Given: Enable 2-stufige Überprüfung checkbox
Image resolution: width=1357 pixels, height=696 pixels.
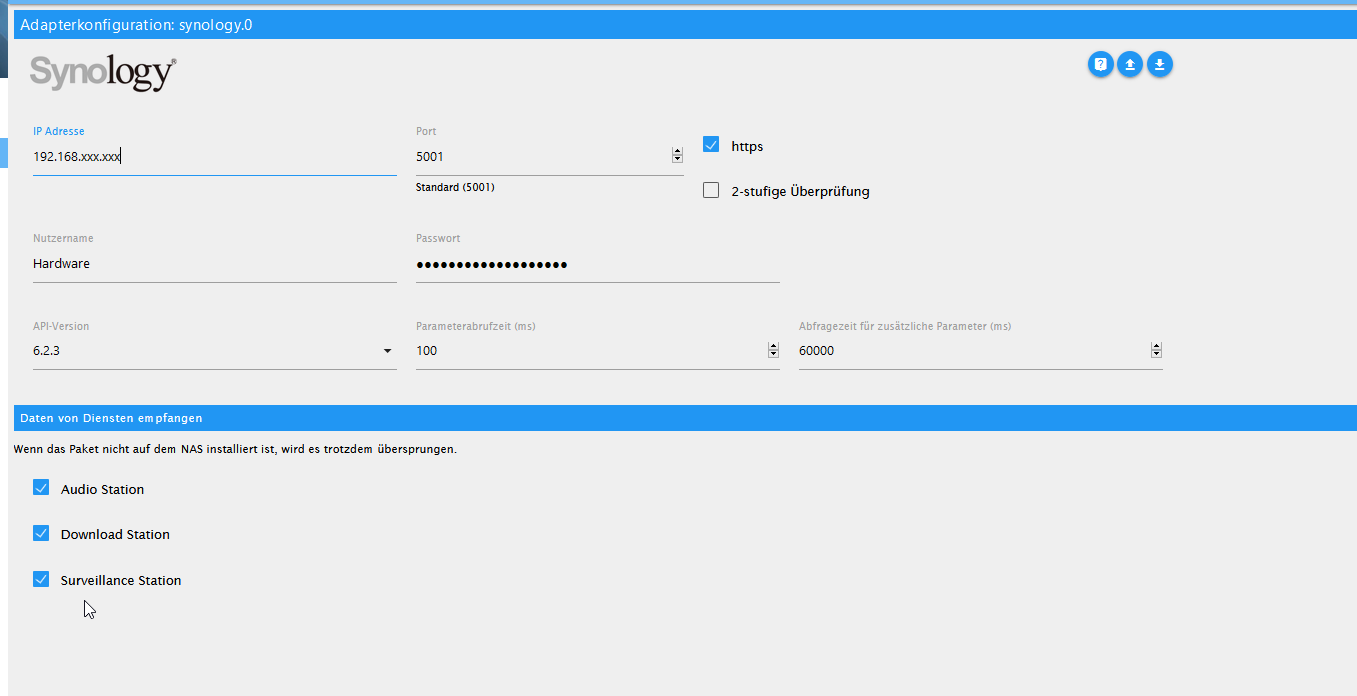Looking at the screenshot, I should coord(711,190).
